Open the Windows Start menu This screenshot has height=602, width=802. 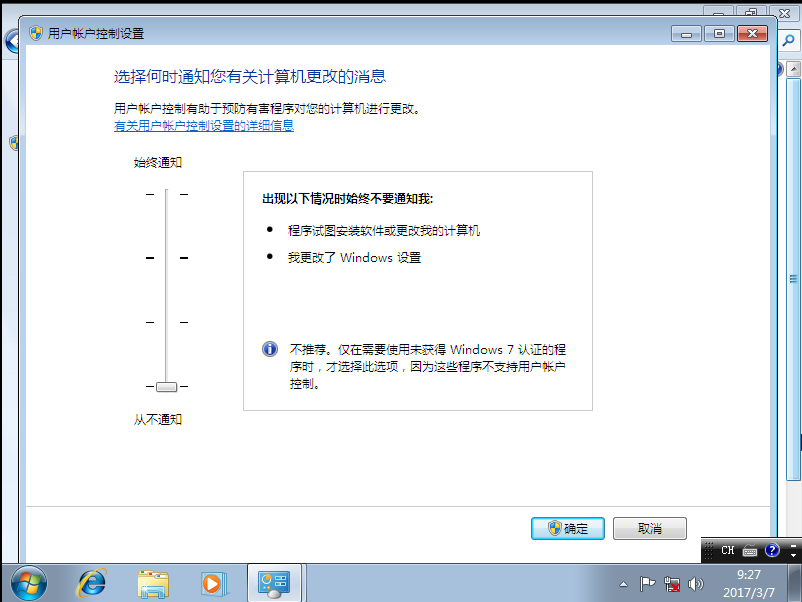[x=29, y=584]
